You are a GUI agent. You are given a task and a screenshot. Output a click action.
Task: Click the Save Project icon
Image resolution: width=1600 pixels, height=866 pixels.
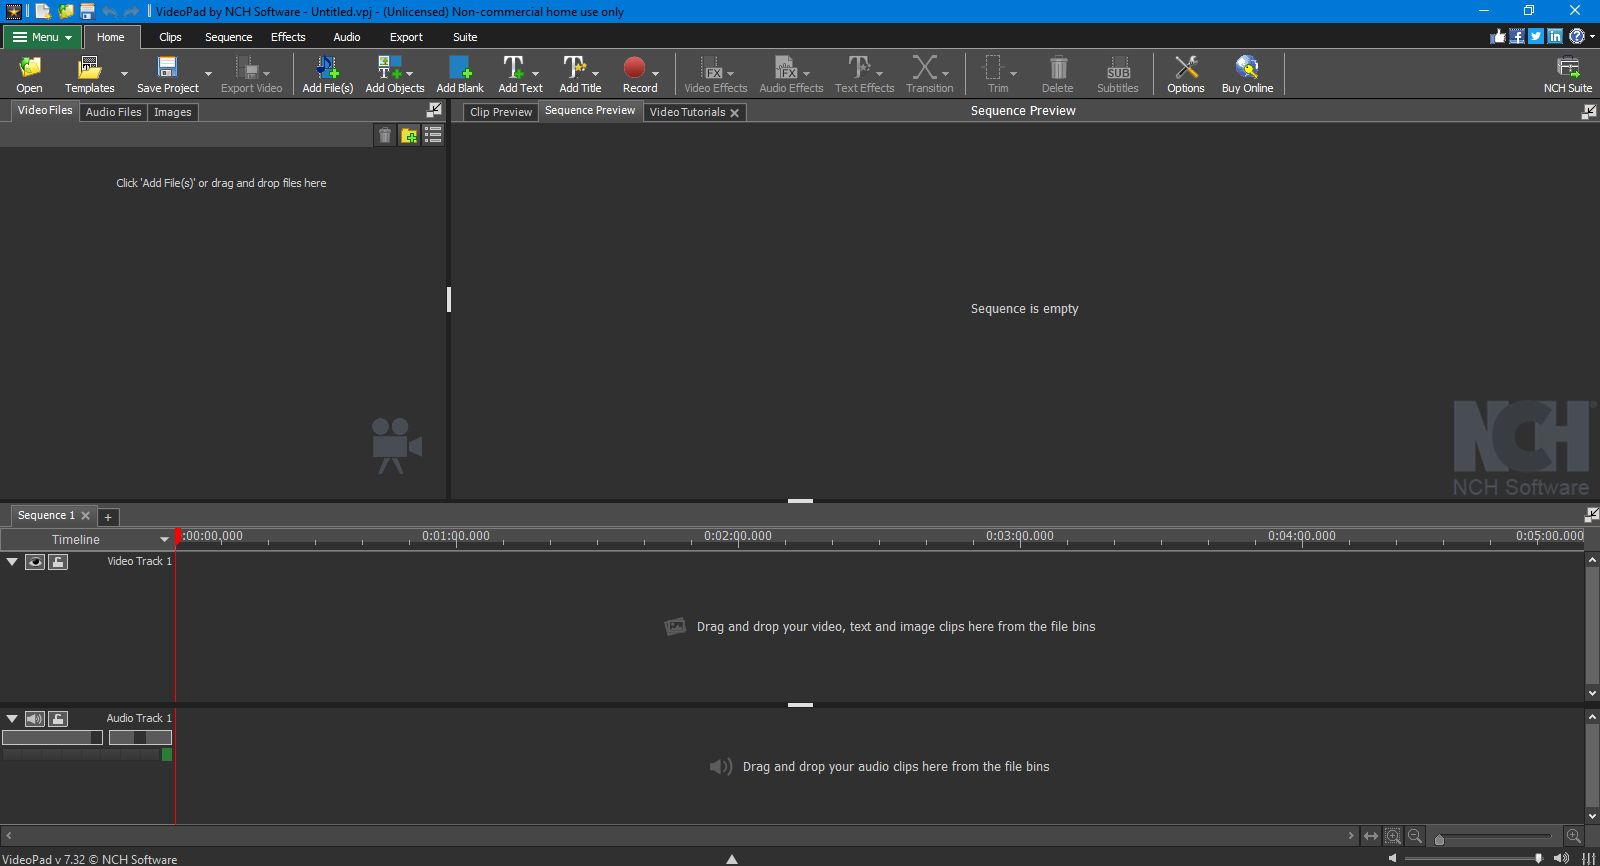167,67
